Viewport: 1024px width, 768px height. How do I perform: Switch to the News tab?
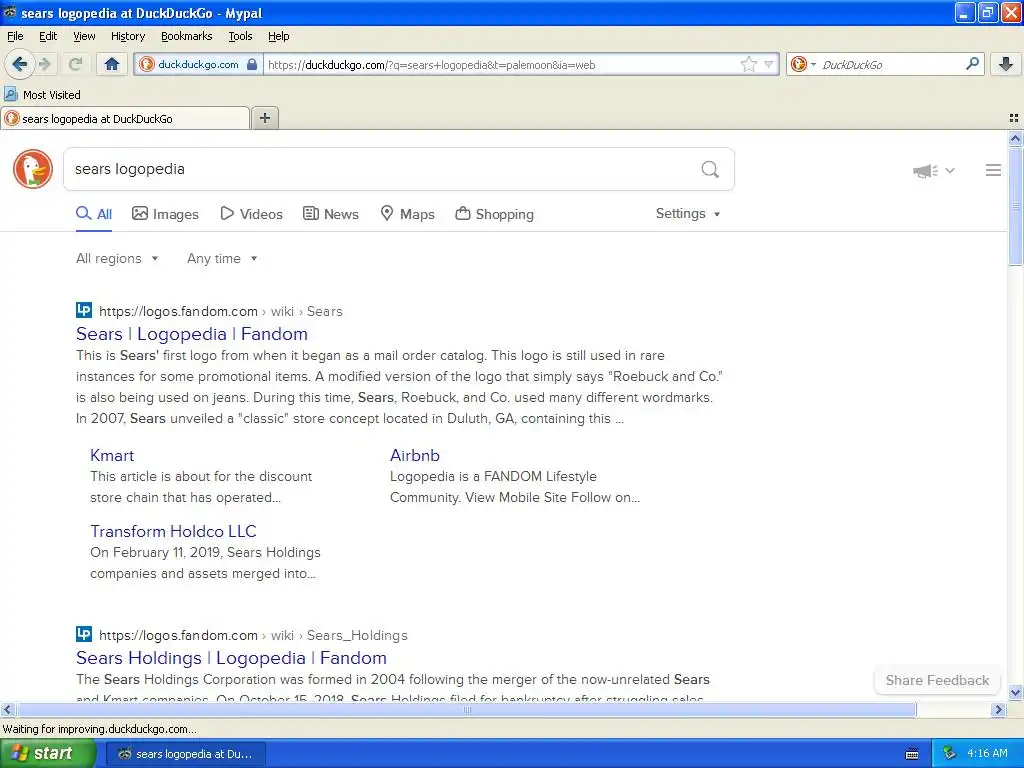(331, 214)
